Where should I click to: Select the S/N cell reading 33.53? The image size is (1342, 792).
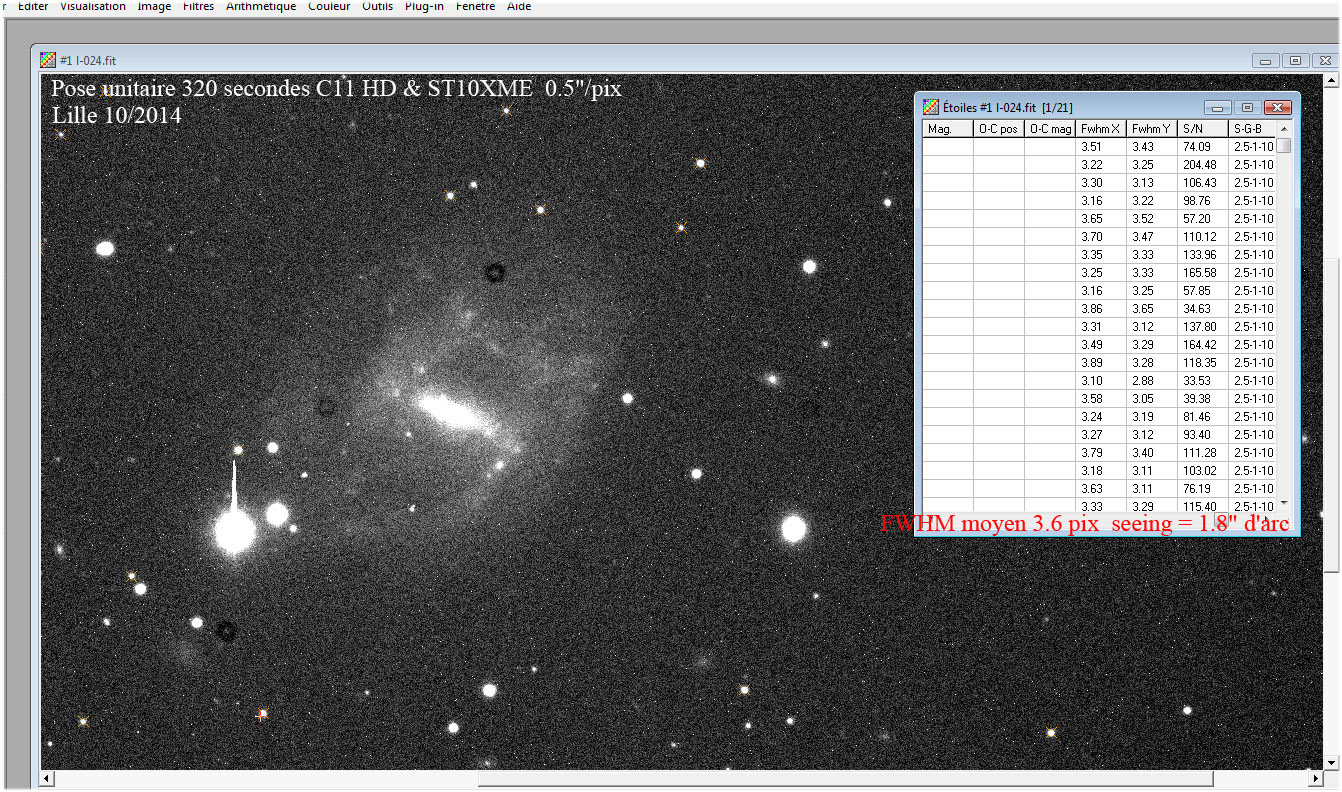click(x=1203, y=381)
